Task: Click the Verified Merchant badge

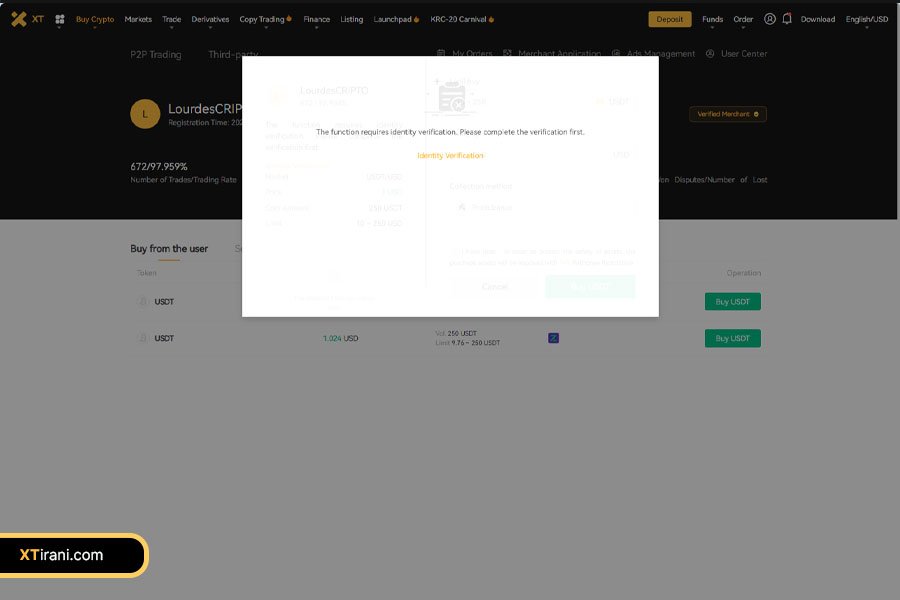Action: pyautogui.click(x=727, y=114)
